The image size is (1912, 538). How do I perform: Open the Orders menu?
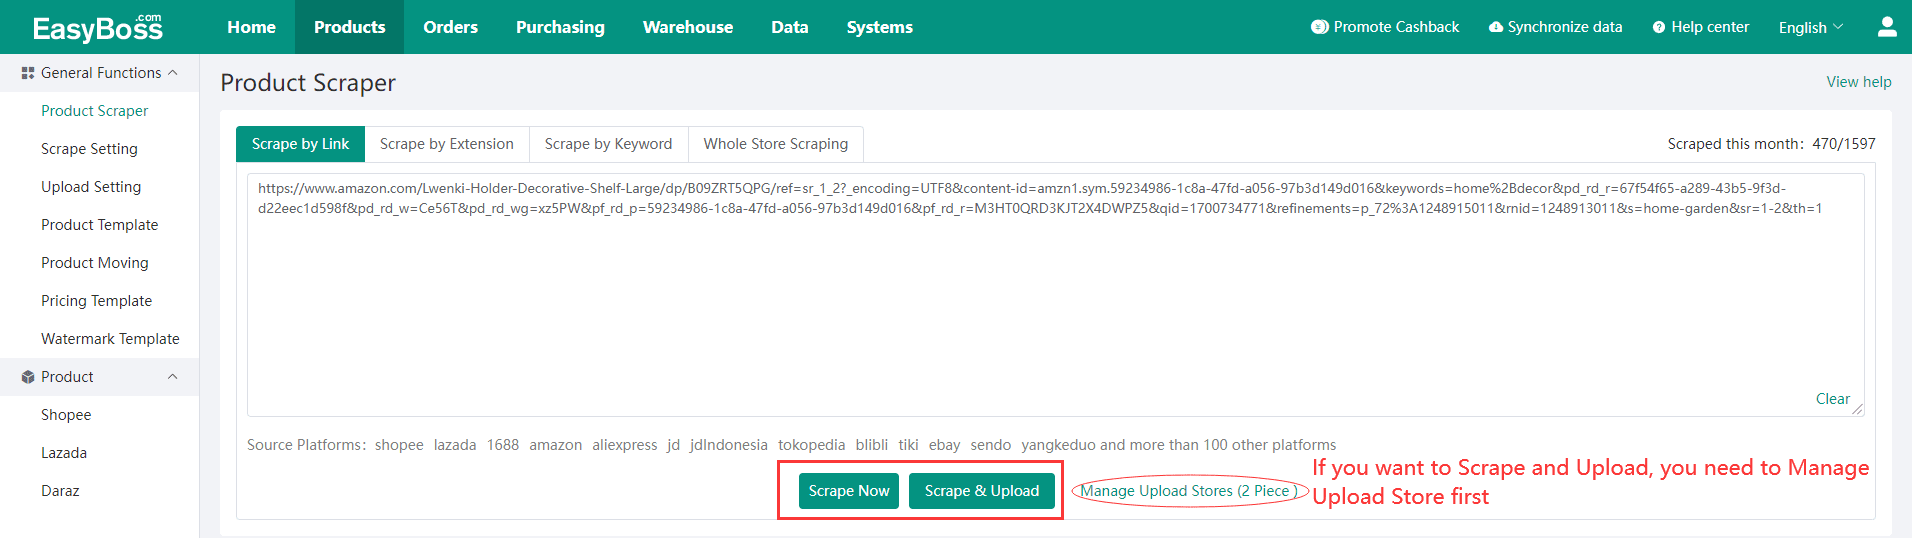click(450, 27)
